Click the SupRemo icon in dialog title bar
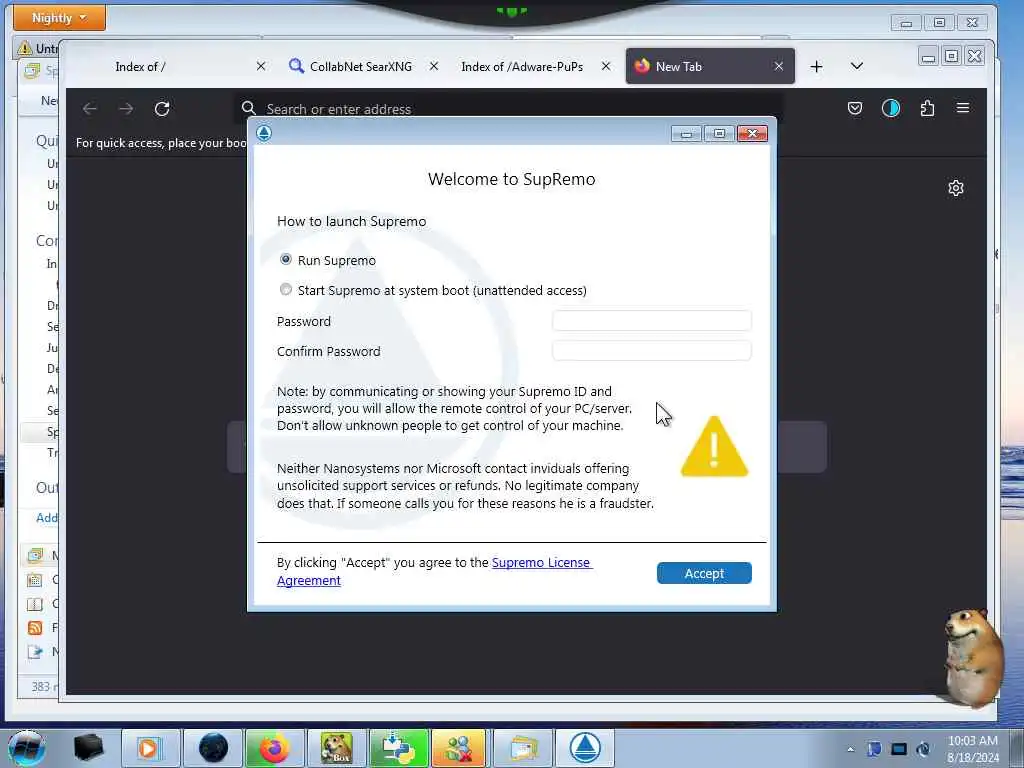Screen dimensions: 1024x768 (x=264, y=133)
